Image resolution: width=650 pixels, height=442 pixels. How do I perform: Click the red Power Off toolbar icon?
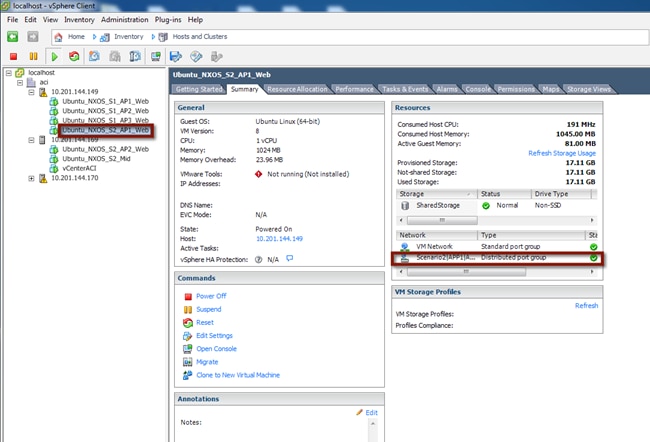[13, 56]
